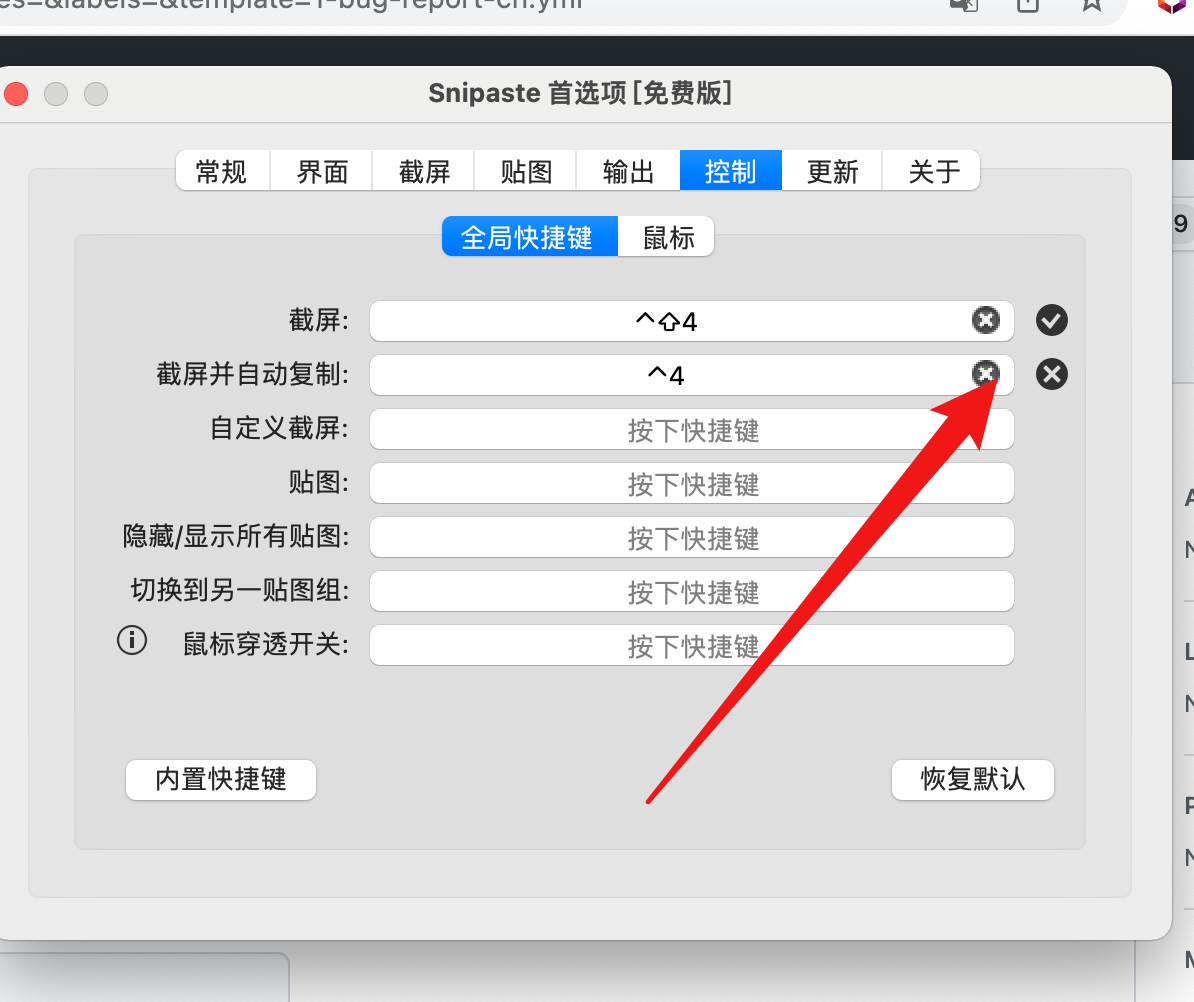Click the red extension icon at top right
1194x1002 pixels.
click(x=1171, y=8)
